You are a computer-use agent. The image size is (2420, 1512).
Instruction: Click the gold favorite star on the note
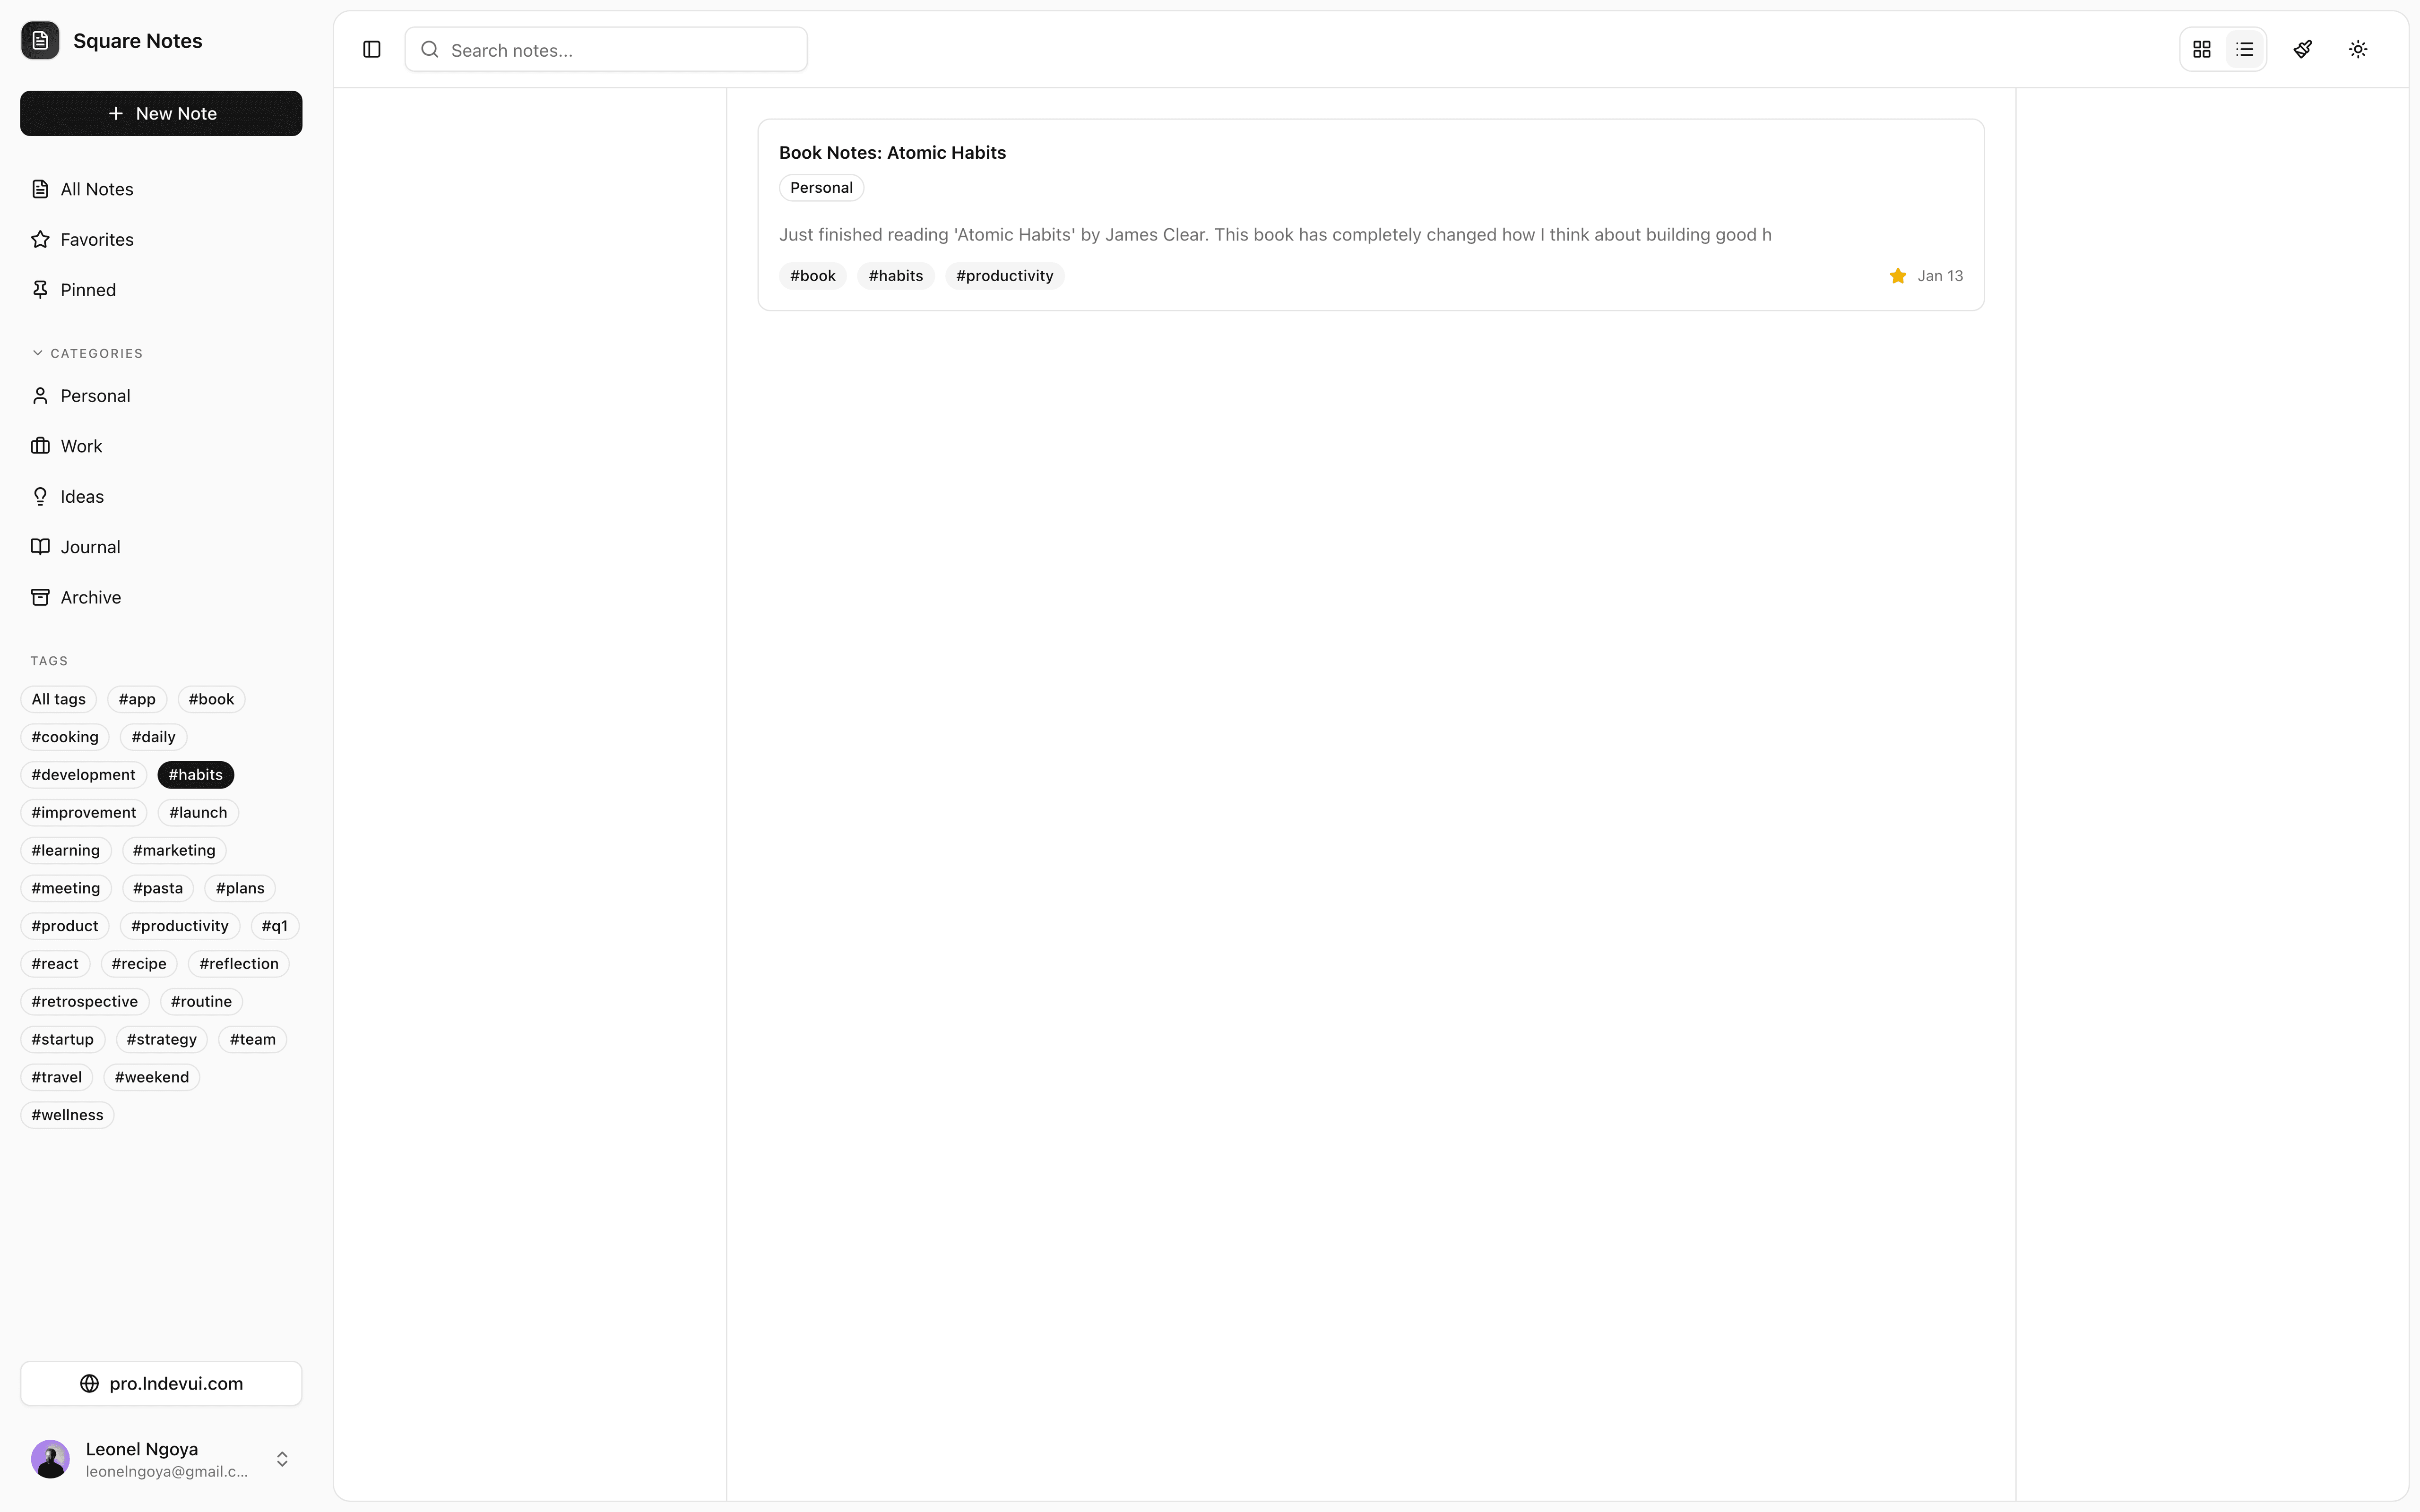click(x=1898, y=276)
